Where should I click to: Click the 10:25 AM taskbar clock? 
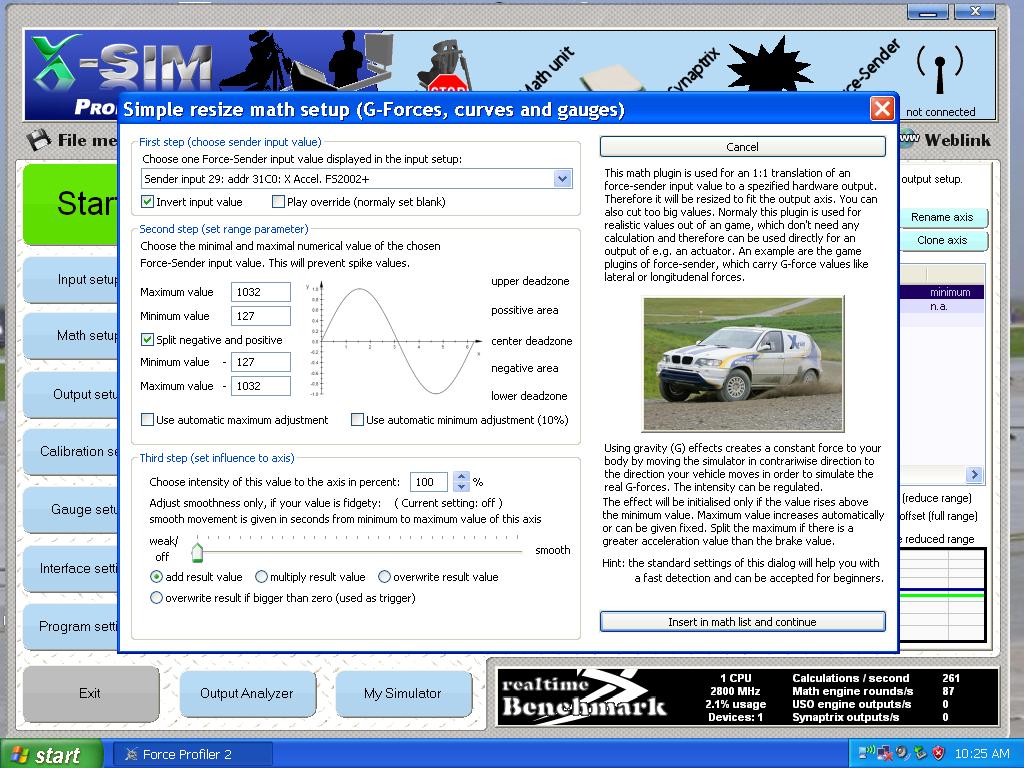(982, 754)
